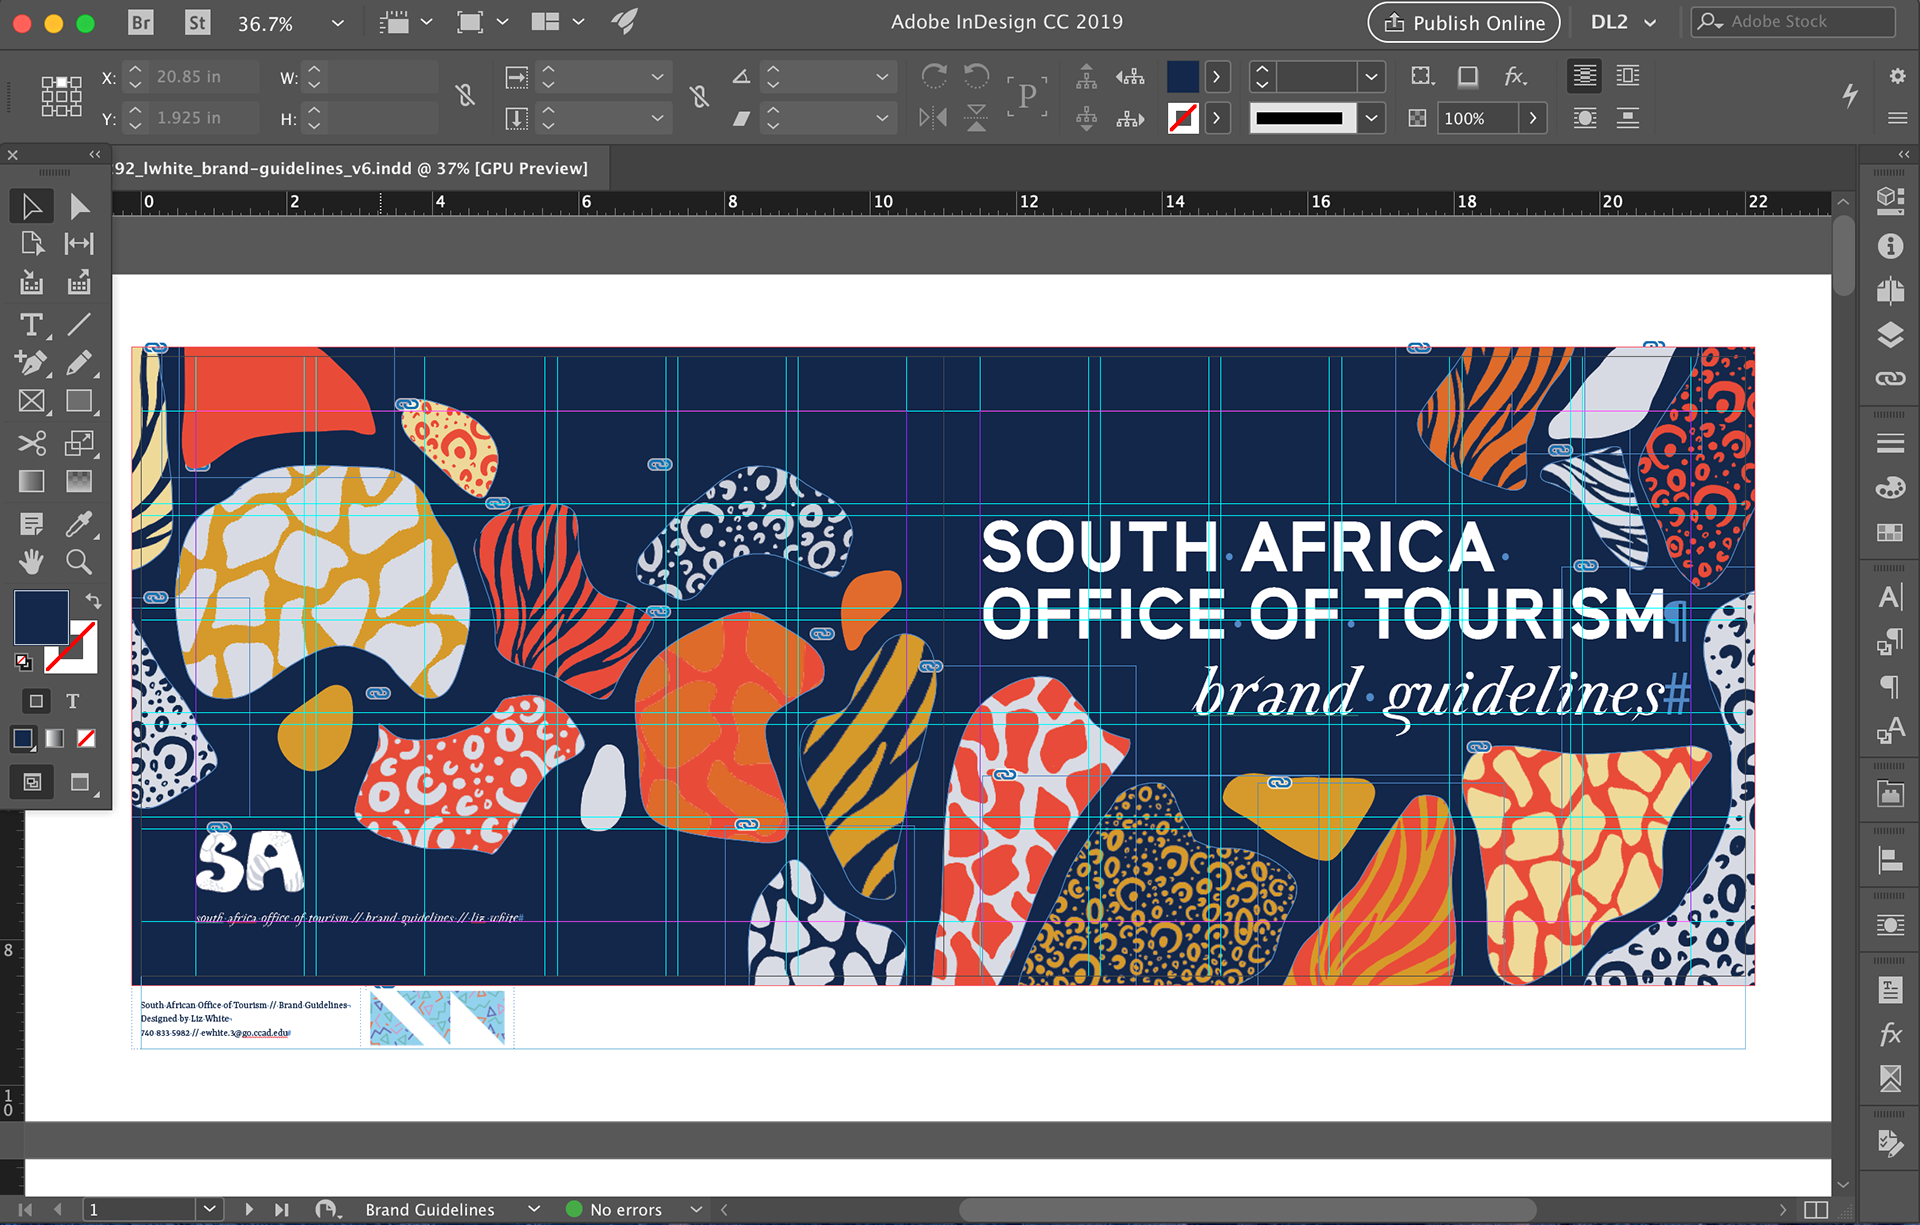Pick the Eyedropper tool
The image size is (1920, 1225).
tap(79, 523)
